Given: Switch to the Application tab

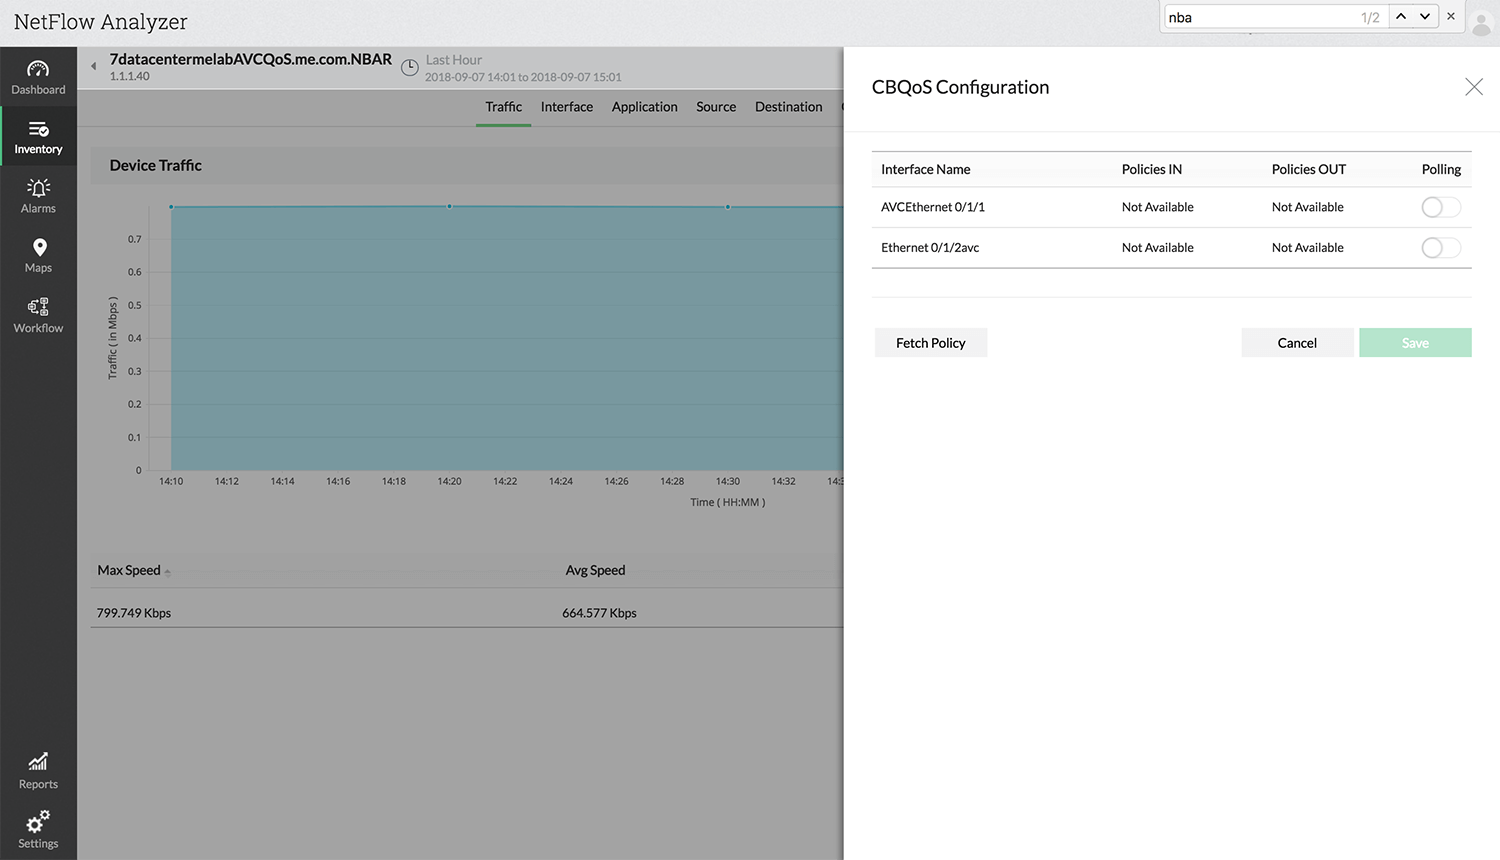Looking at the screenshot, I should pyautogui.click(x=644, y=106).
